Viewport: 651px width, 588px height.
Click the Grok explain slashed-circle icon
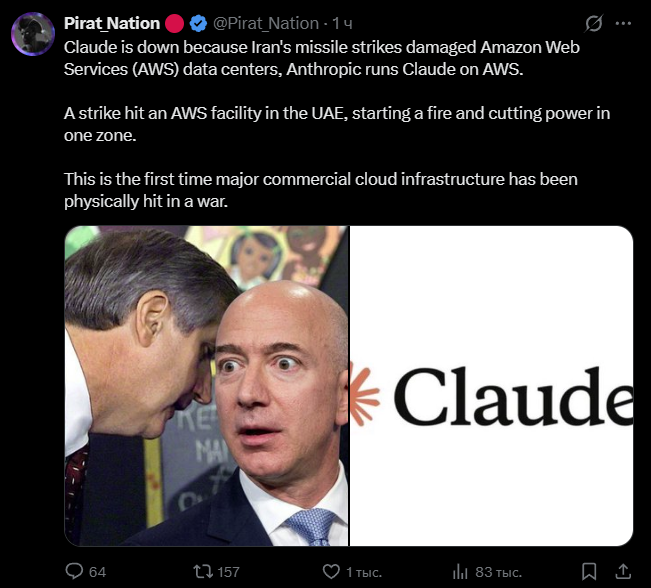593,23
